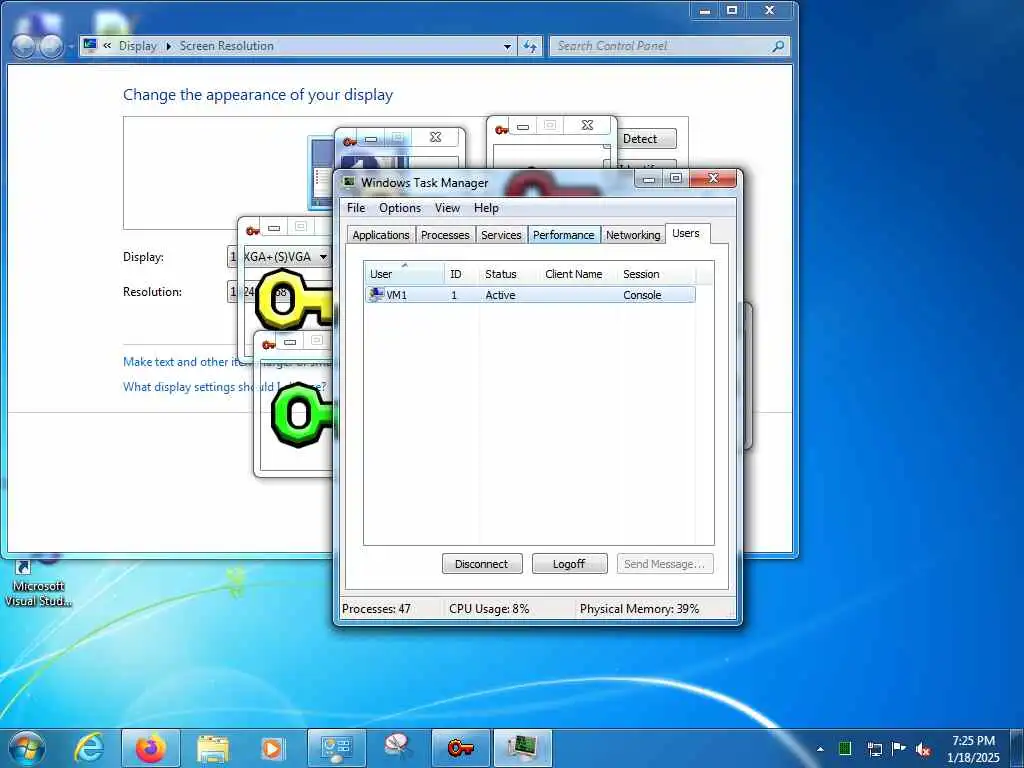Click the clock showing 7:25 PM
1024x768 pixels.
point(974,741)
